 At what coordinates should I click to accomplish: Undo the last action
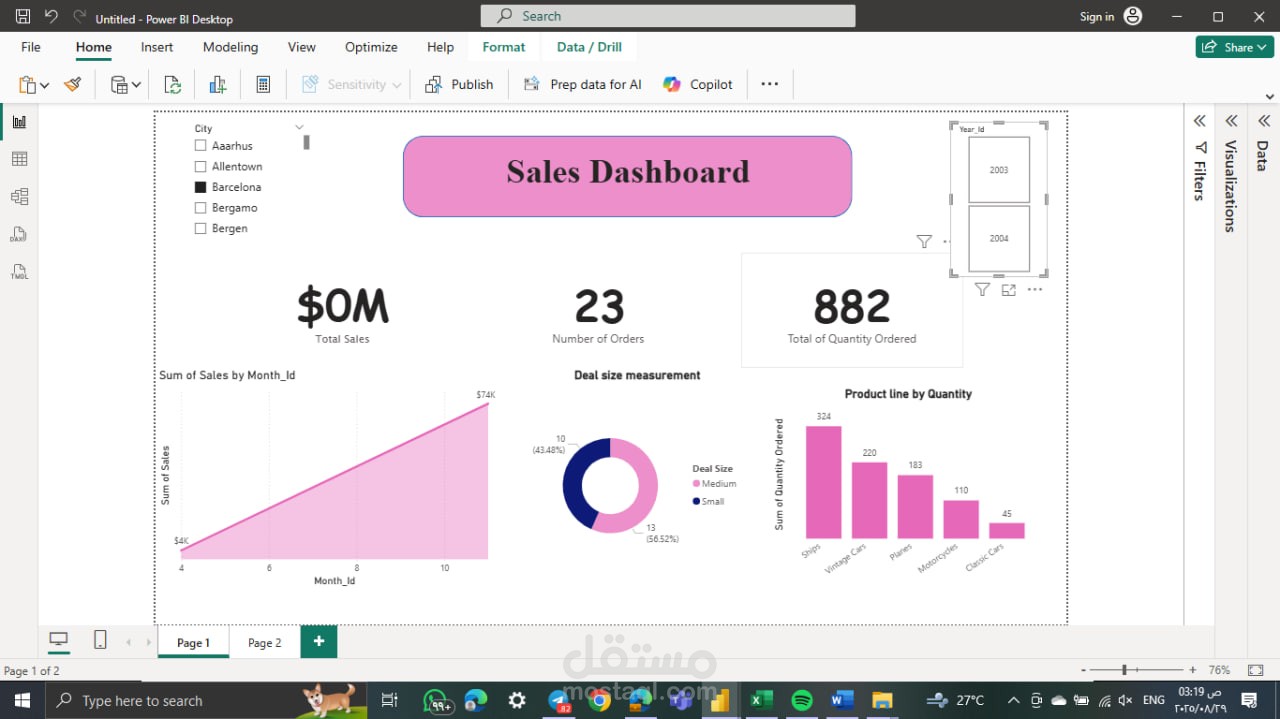point(52,17)
